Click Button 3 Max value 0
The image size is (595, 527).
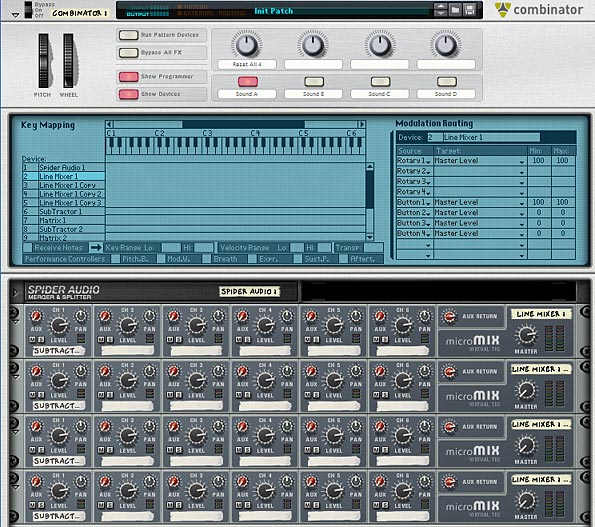point(563,223)
